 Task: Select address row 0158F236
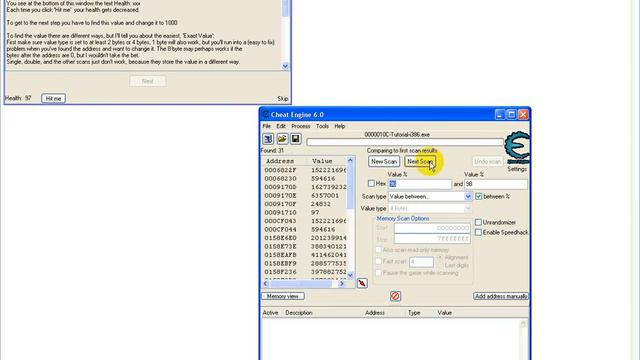coord(304,272)
